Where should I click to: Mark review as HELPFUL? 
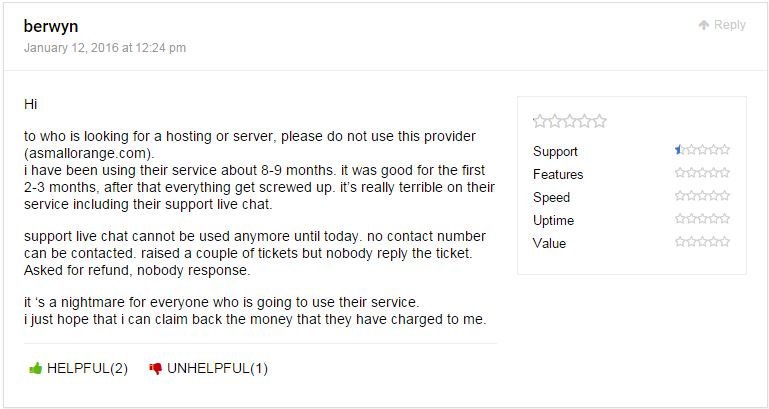point(78,369)
